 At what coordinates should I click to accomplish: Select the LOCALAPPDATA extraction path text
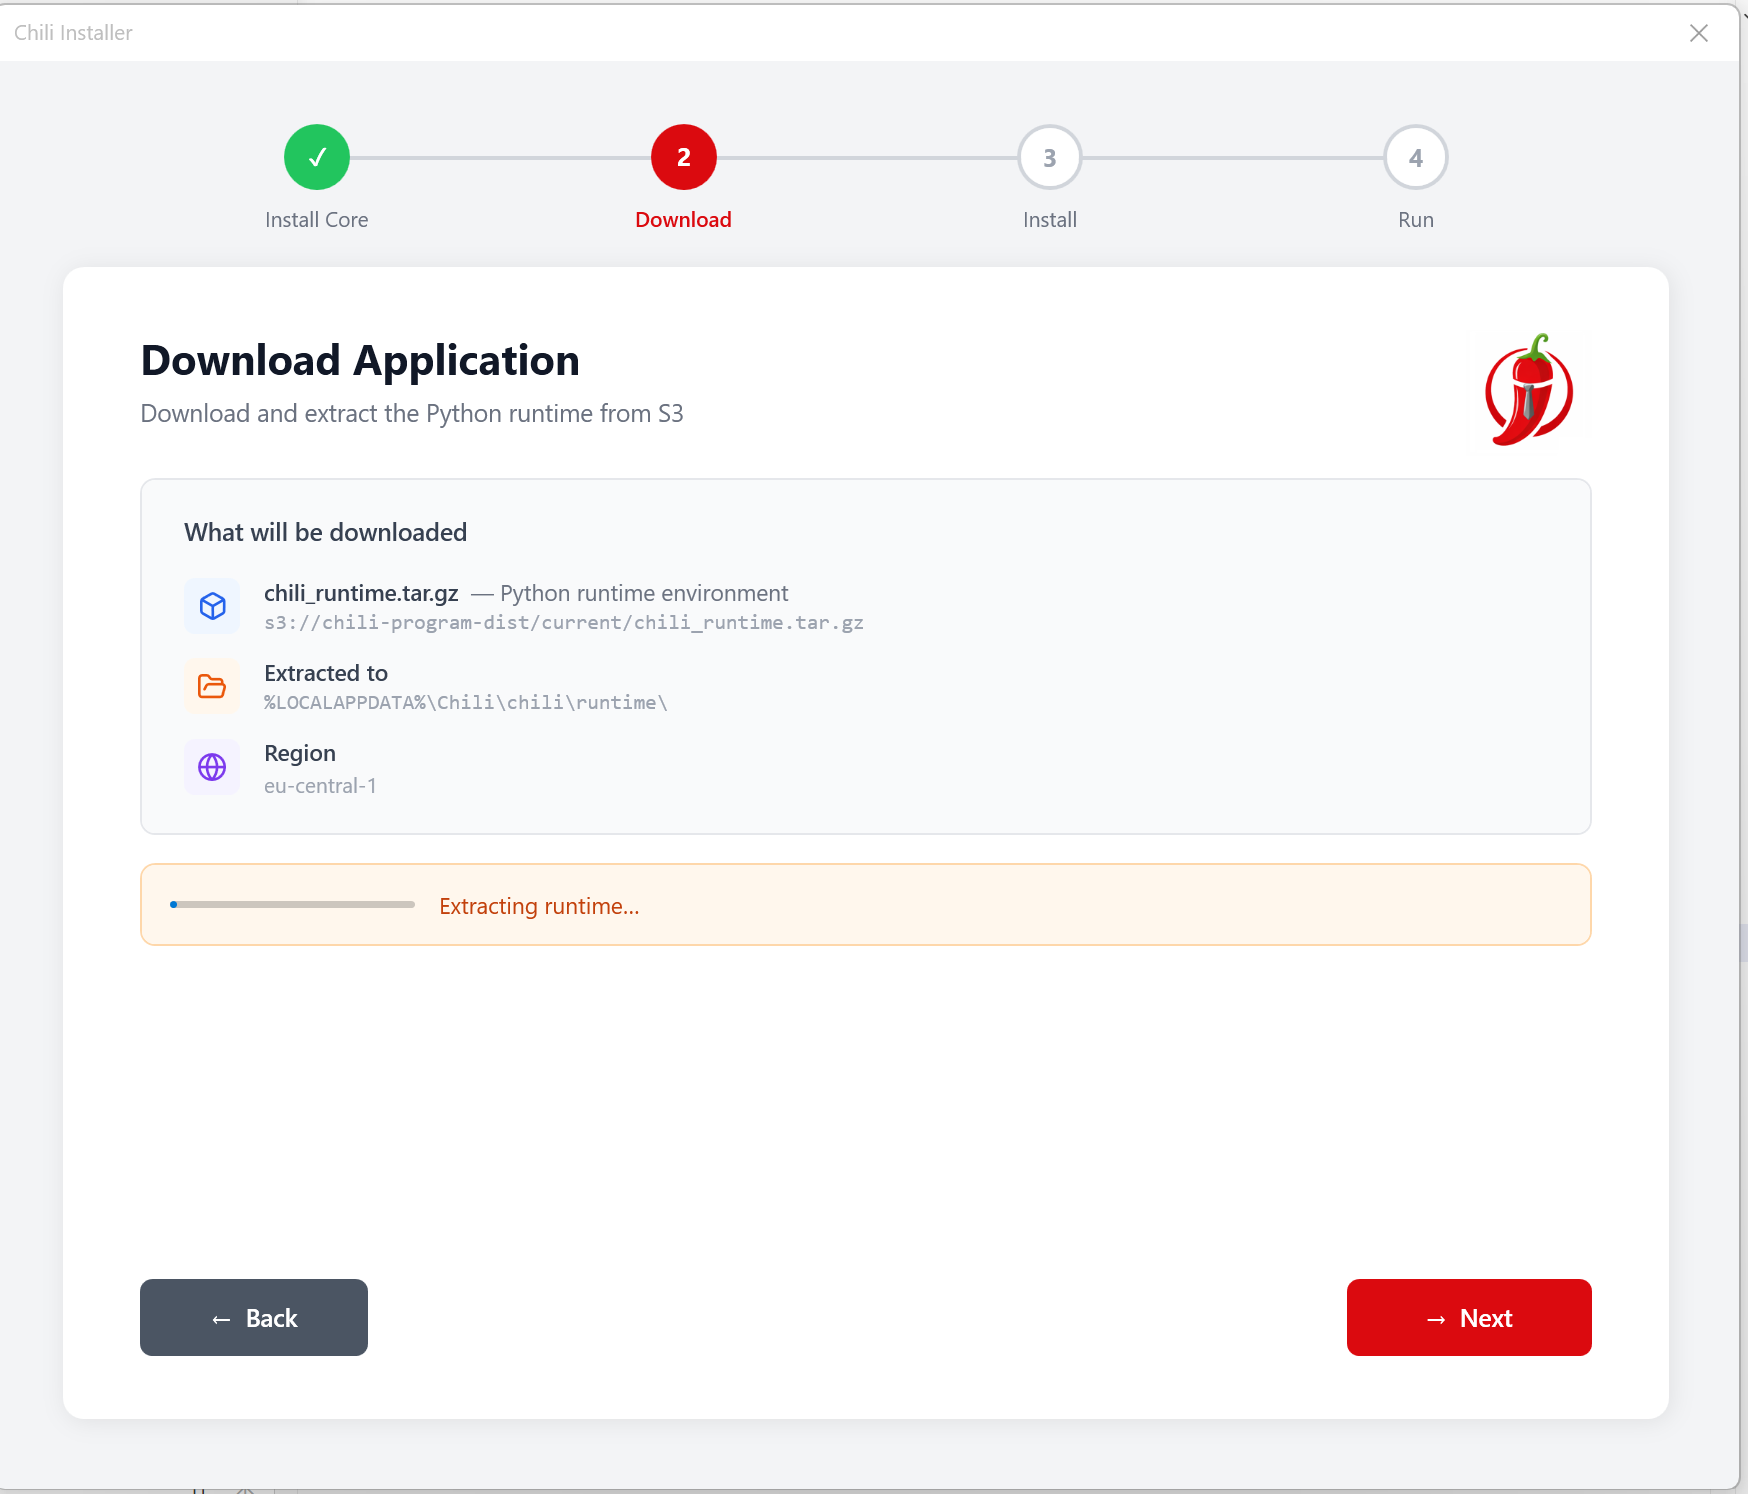465,702
